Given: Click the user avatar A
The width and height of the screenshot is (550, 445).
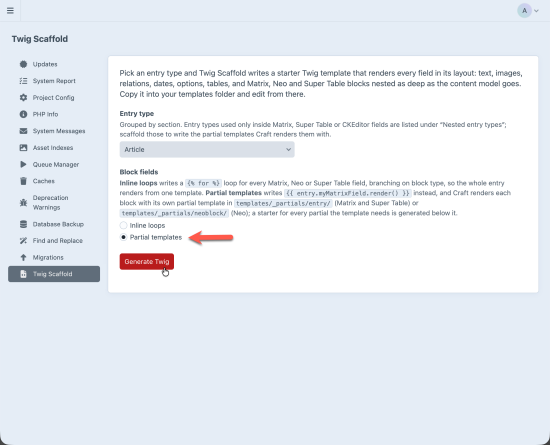Looking at the screenshot, I should 524,11.
